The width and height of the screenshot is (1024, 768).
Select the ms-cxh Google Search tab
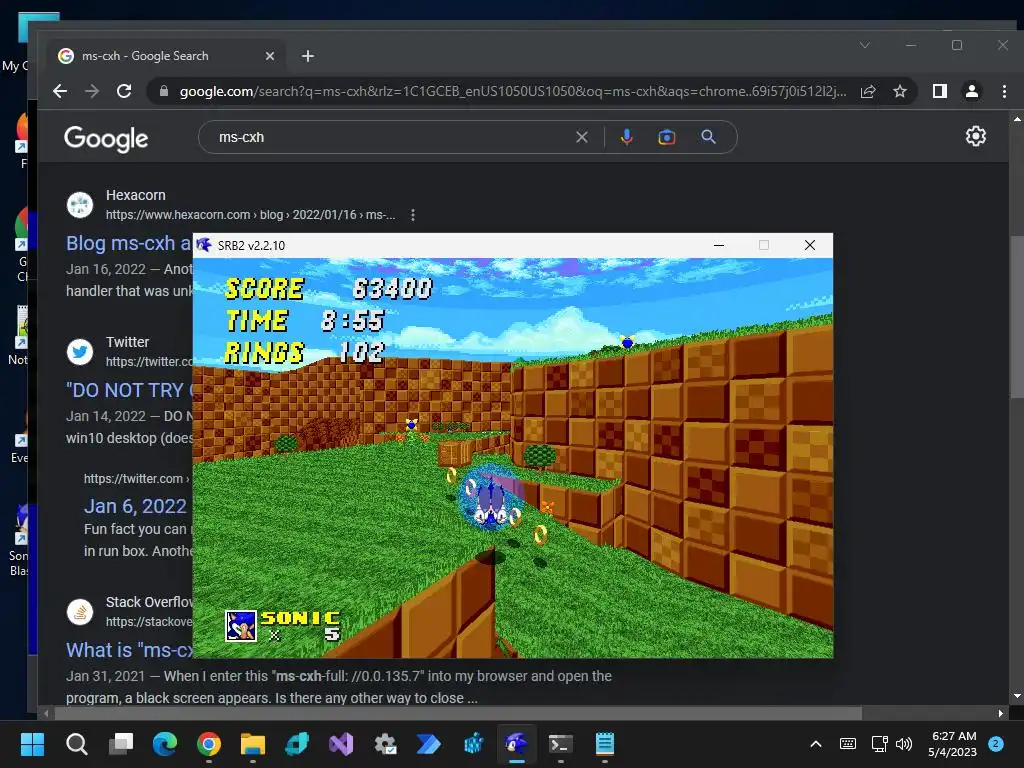(167, 56)
